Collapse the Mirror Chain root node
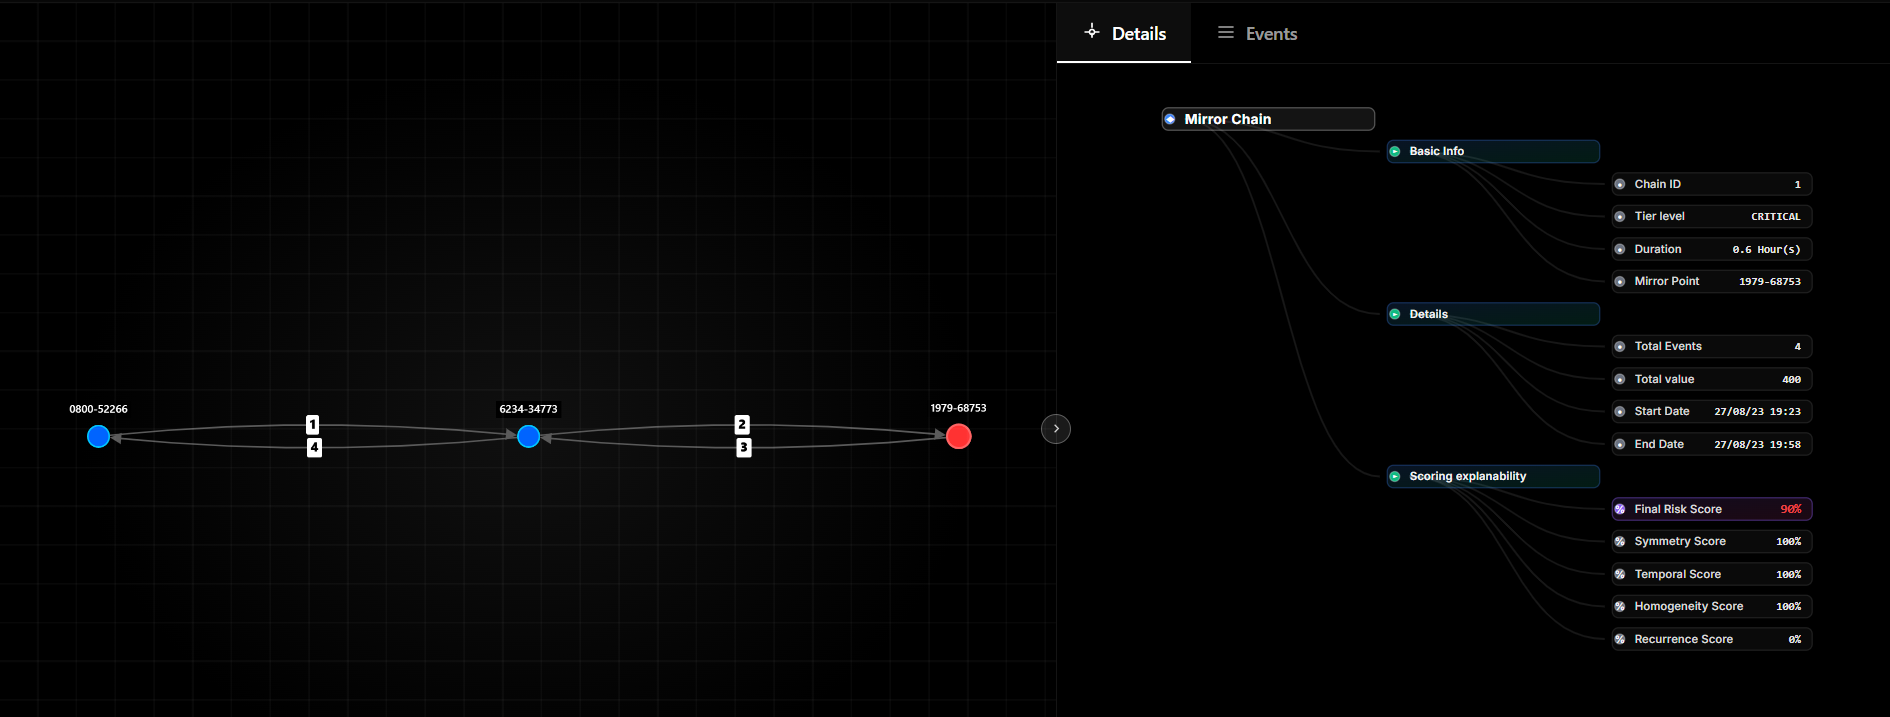This screenshot has height=717, width=1890. pos(1268,119)
